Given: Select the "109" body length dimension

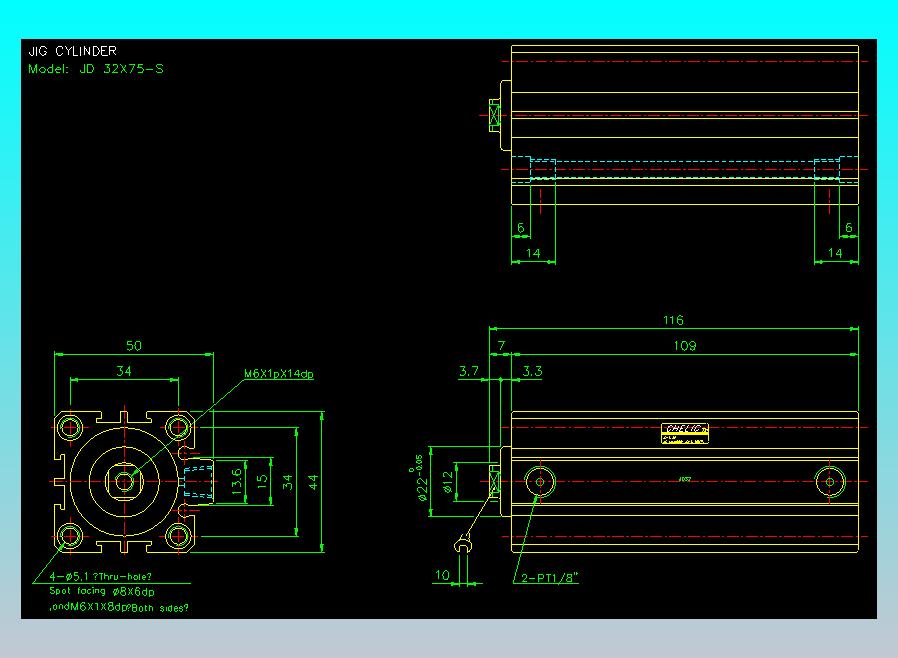Looking at the screenshot, I should (x=685, y=345).
